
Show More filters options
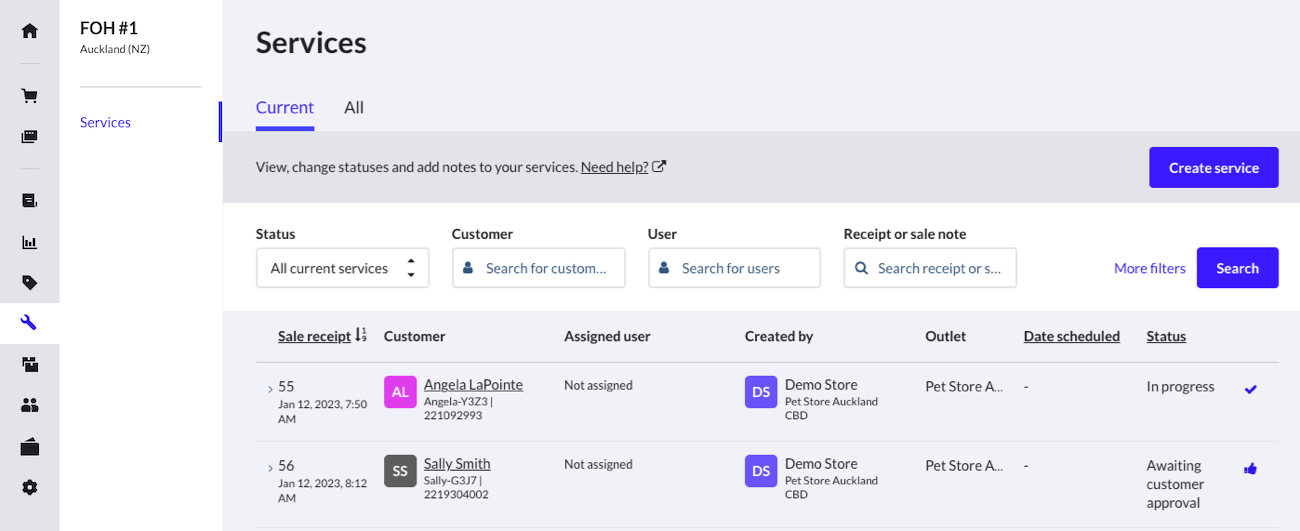1149,268
